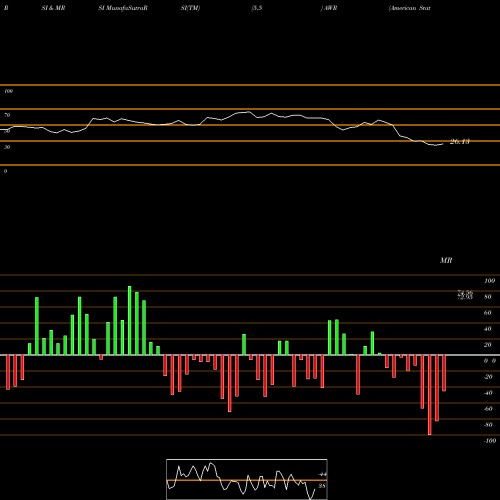The width and height of the screenshot is (500, 500).
Task: Click the overlapping 74.56 / 72.93 value label
Action: coord(465,295)
